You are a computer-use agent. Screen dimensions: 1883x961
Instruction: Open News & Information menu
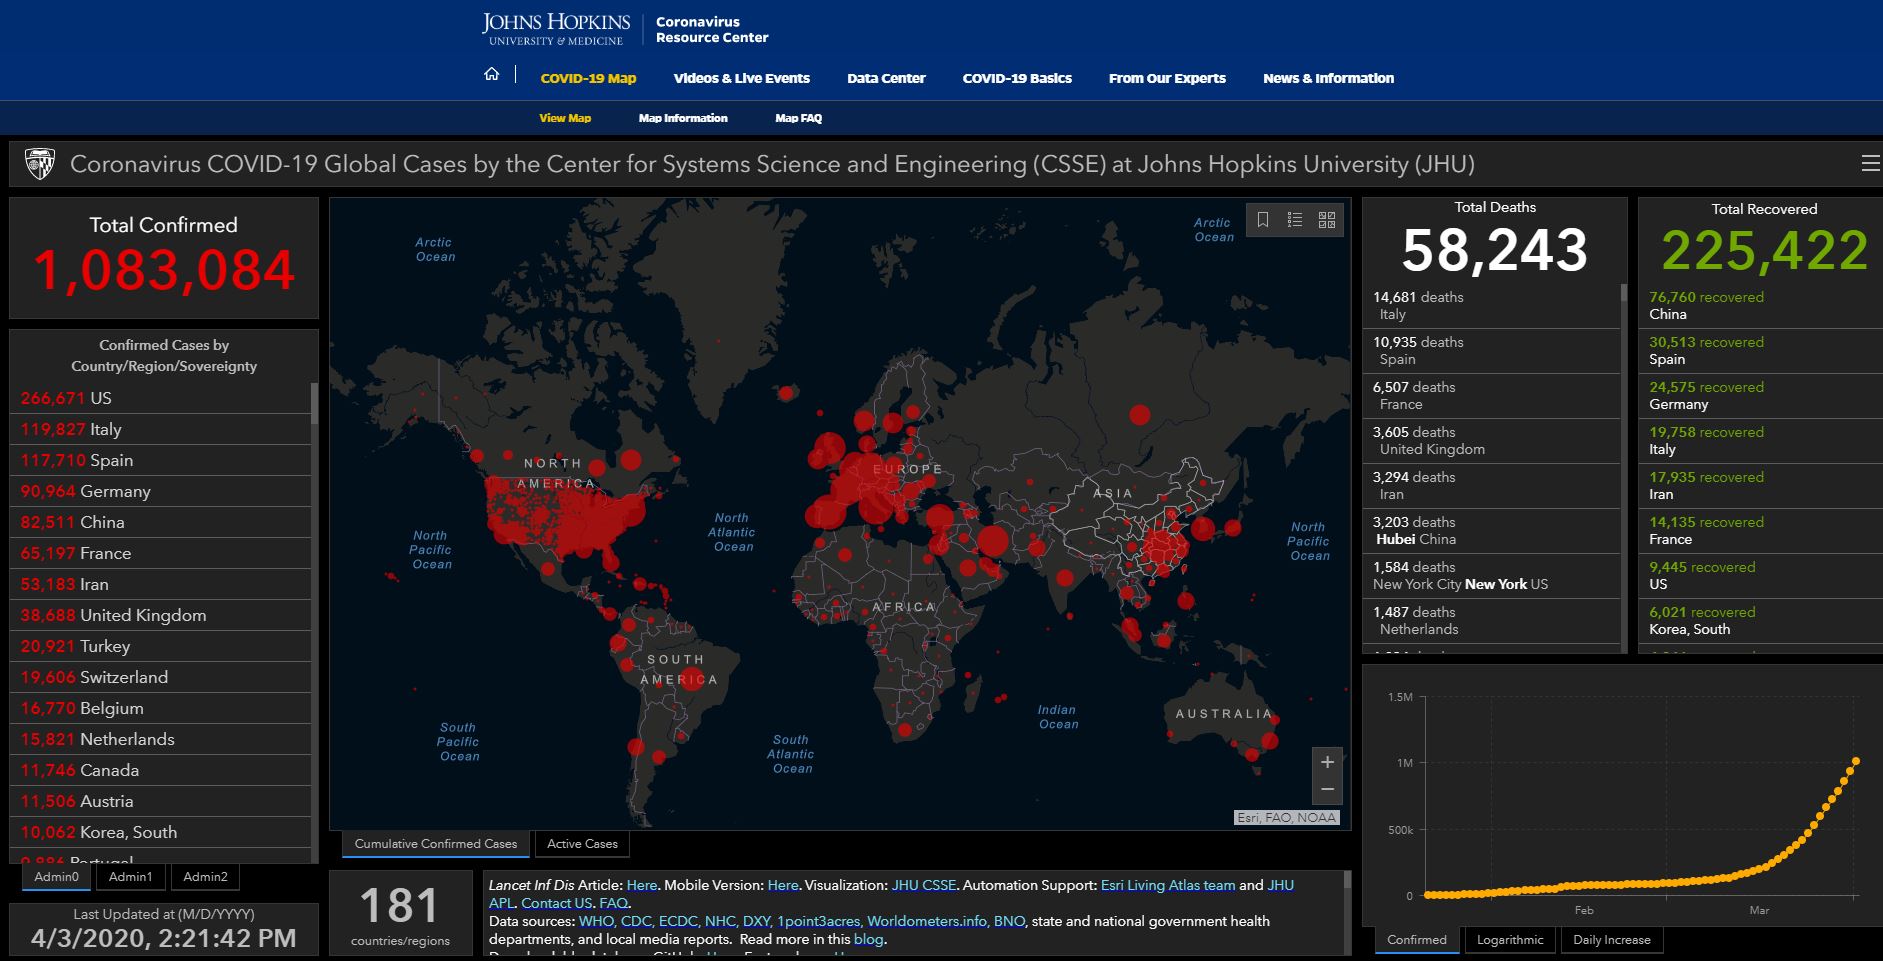point(1328,78)
